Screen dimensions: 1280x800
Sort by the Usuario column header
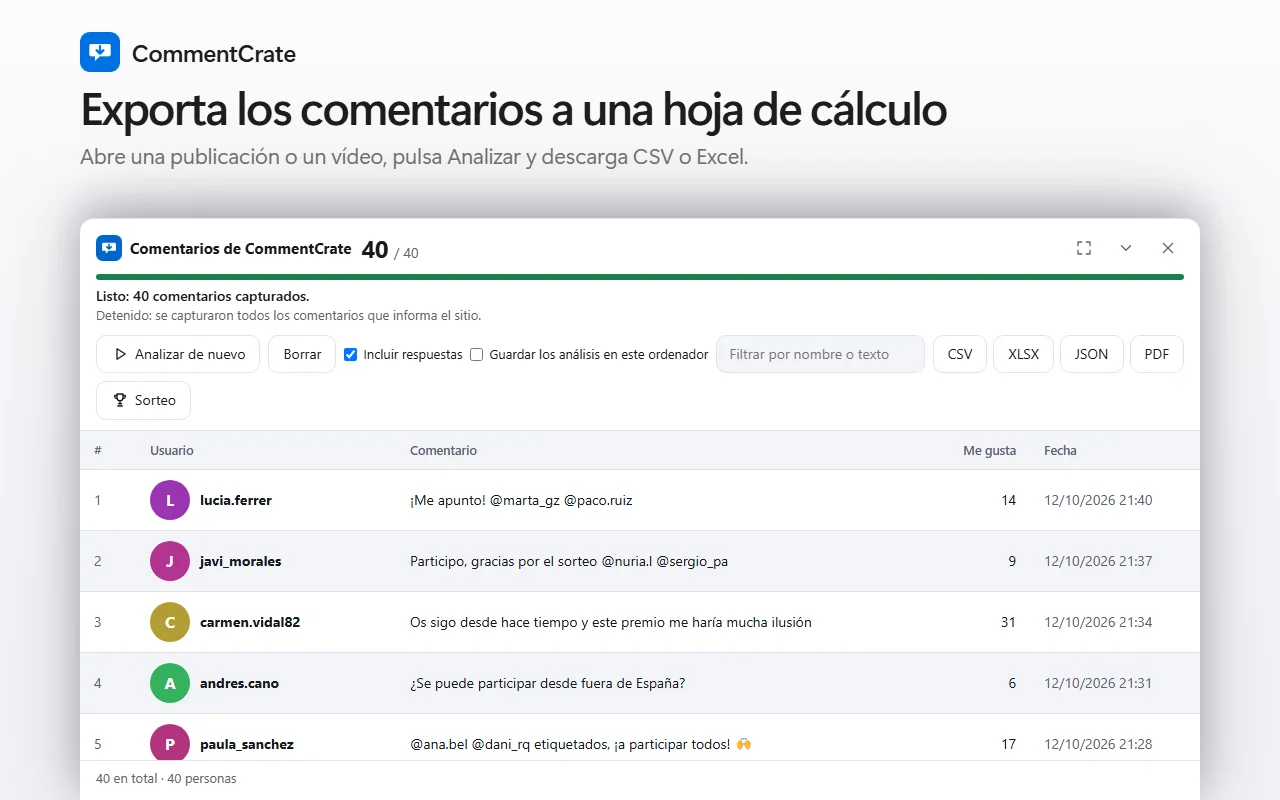point(172,451)
